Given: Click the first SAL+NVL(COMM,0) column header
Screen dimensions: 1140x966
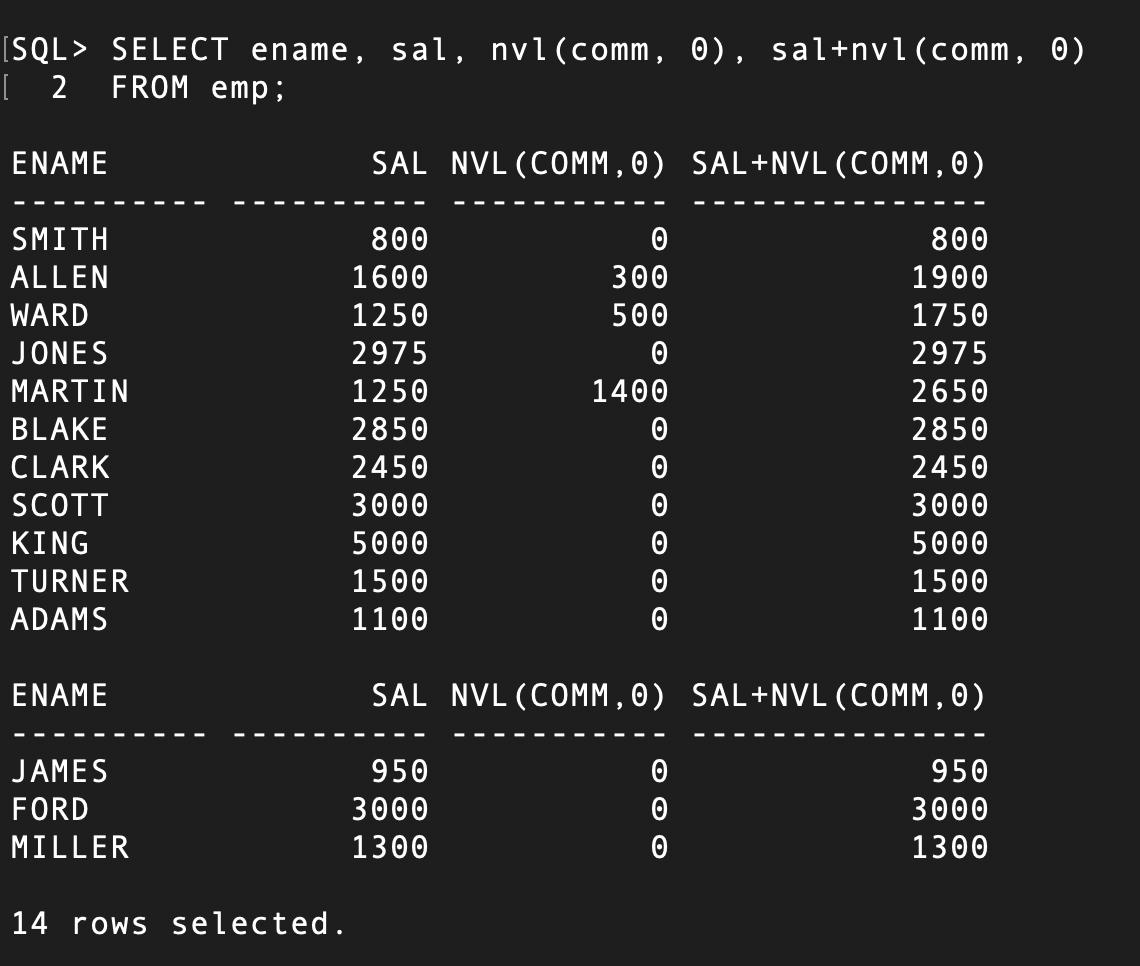Looking at the screenshot, I should (x=838, y=164).
